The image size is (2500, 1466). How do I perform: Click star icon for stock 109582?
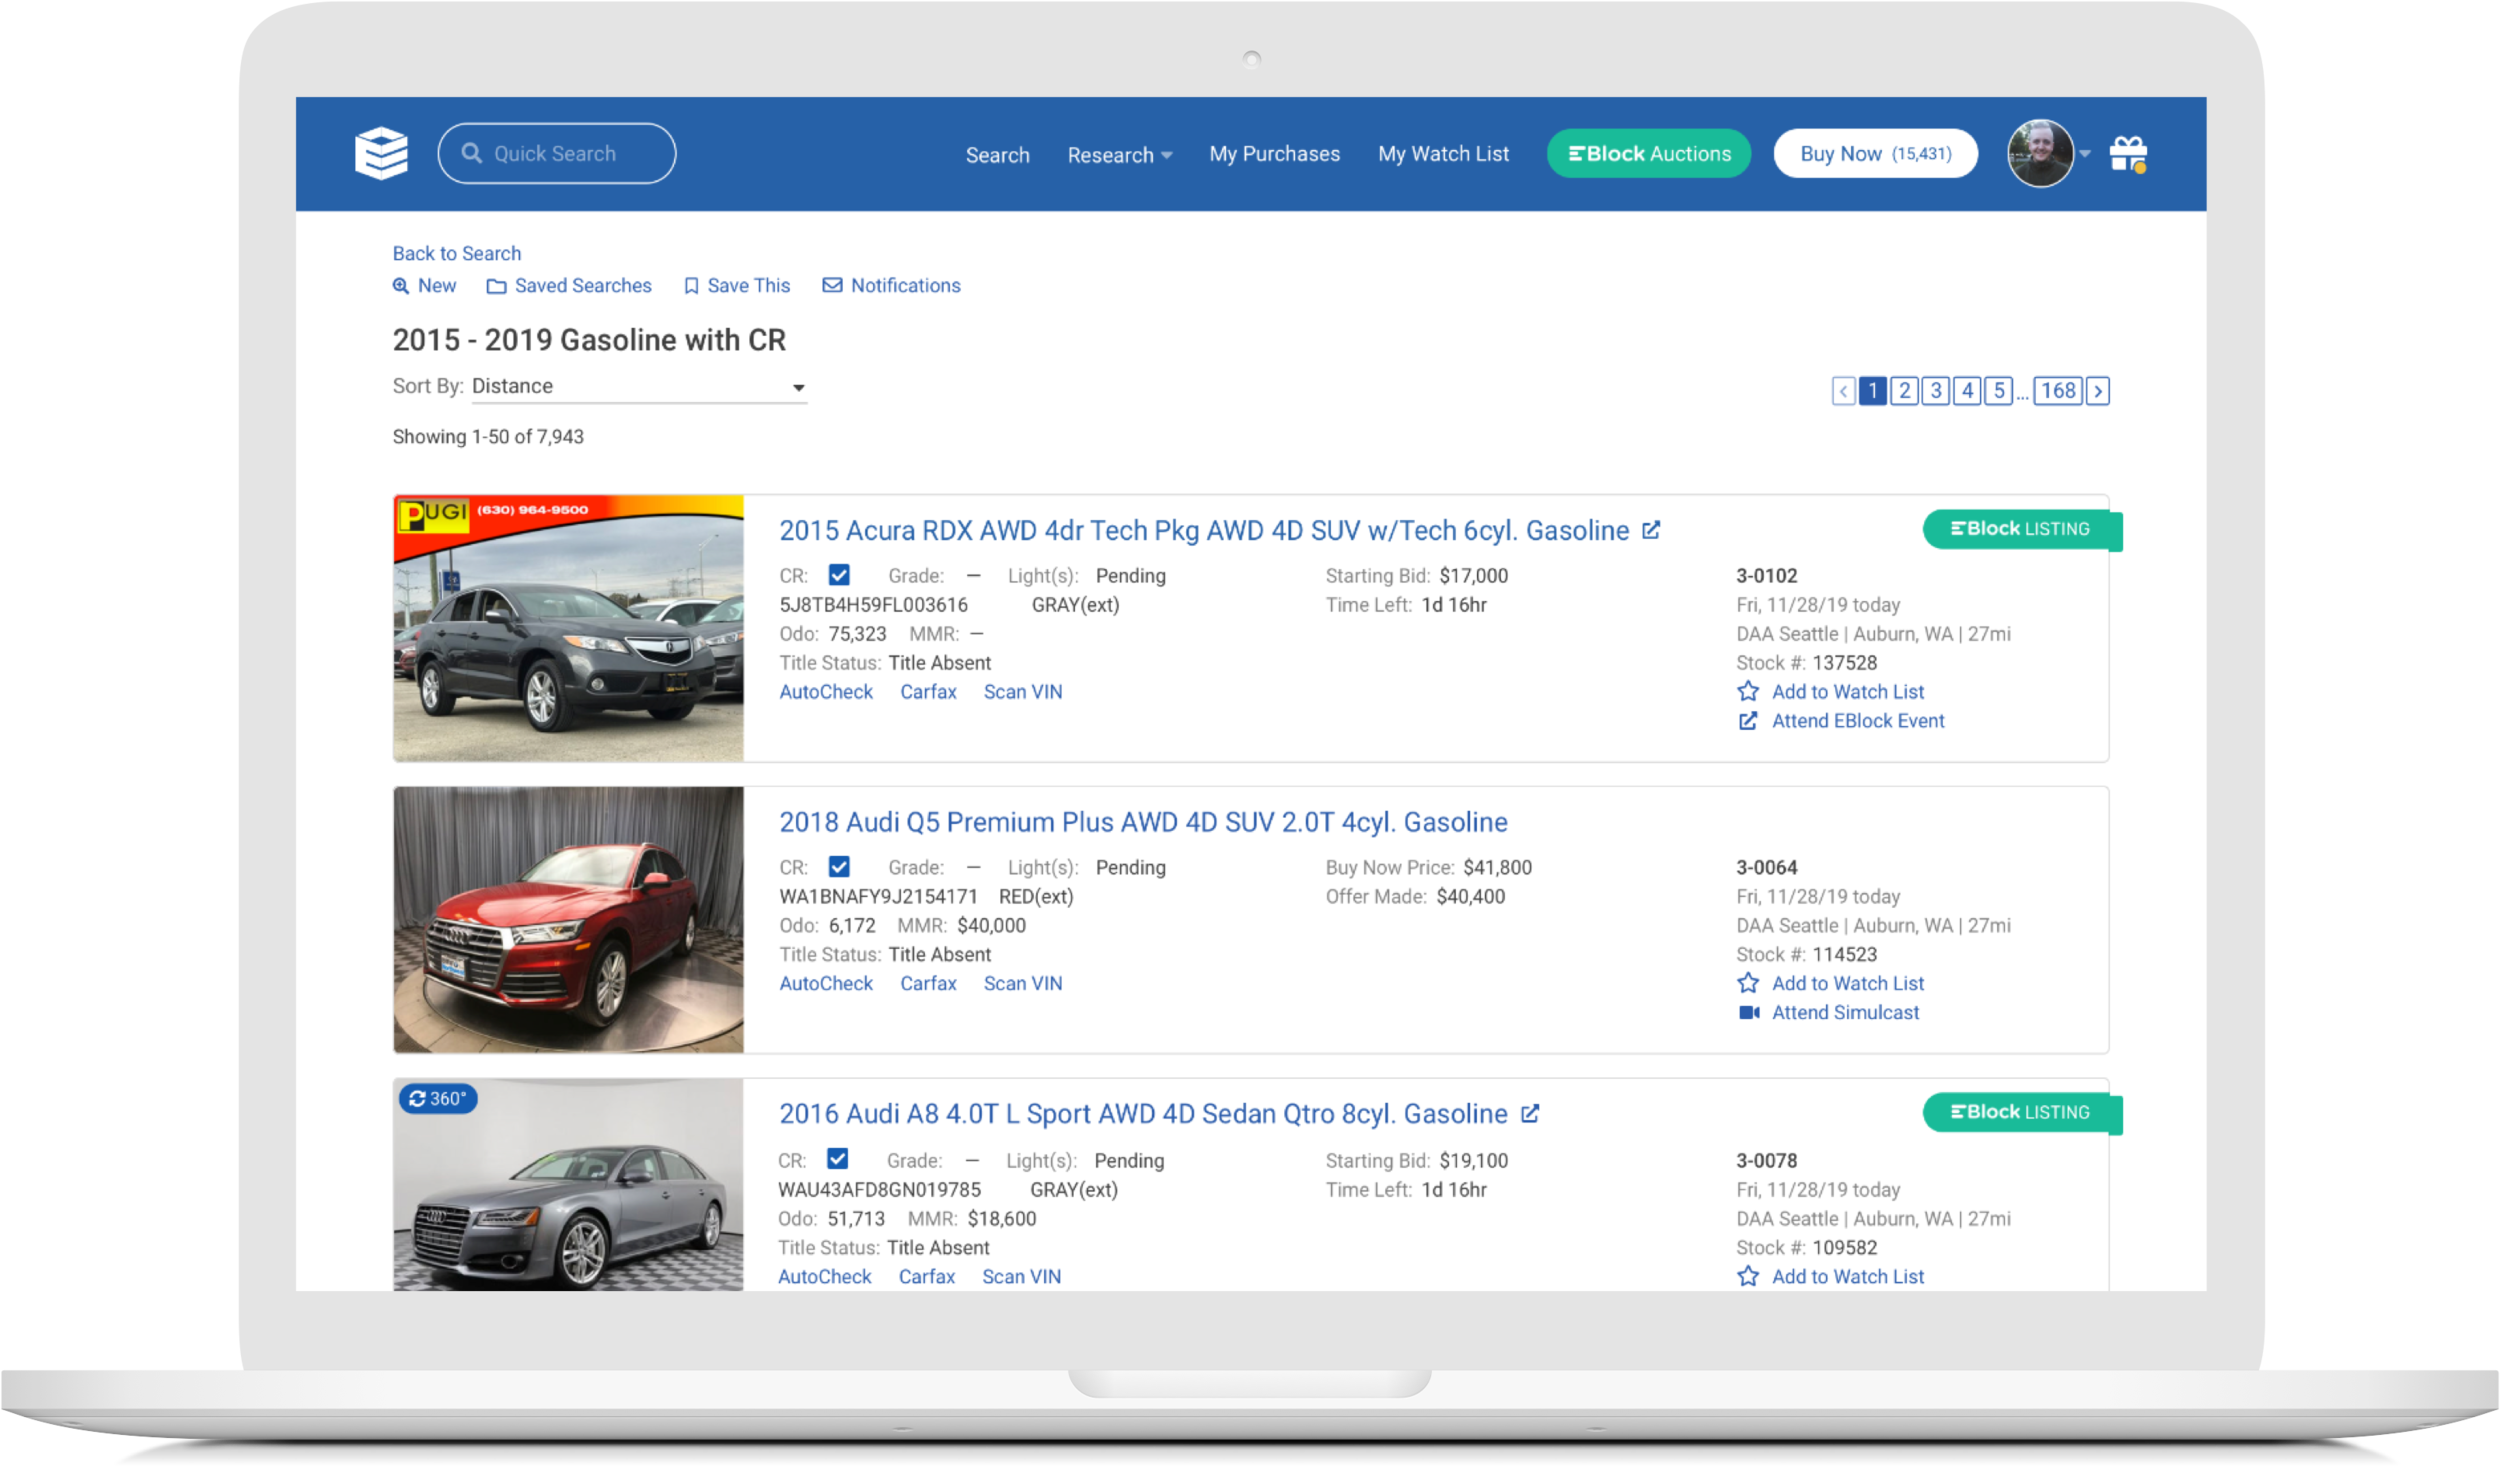tap(1747, 1277)
